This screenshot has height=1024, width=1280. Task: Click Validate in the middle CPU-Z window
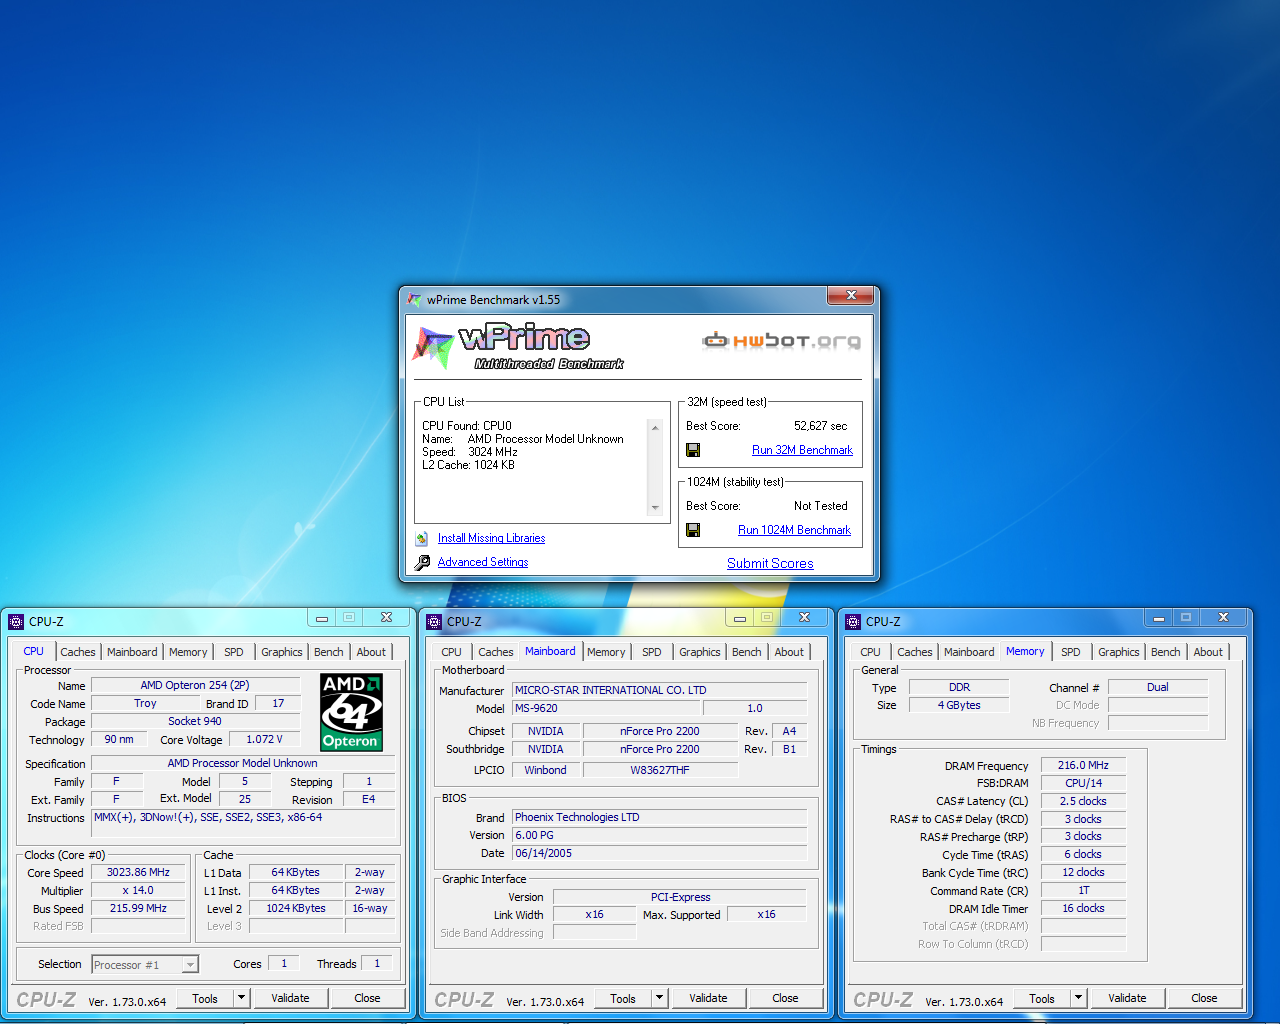coord(708,998)
